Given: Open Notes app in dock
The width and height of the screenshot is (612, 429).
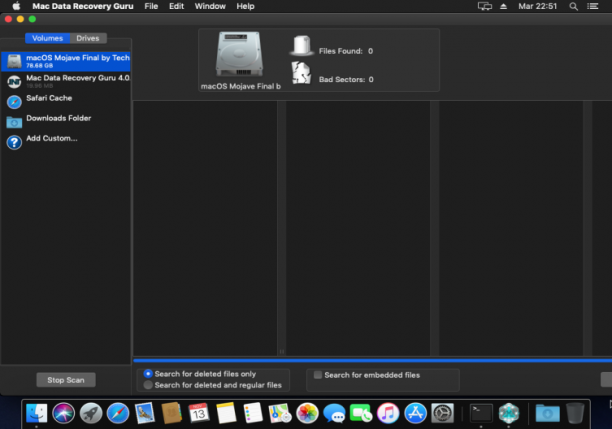Looking at the screenshot, I should (x=226, y=413).
